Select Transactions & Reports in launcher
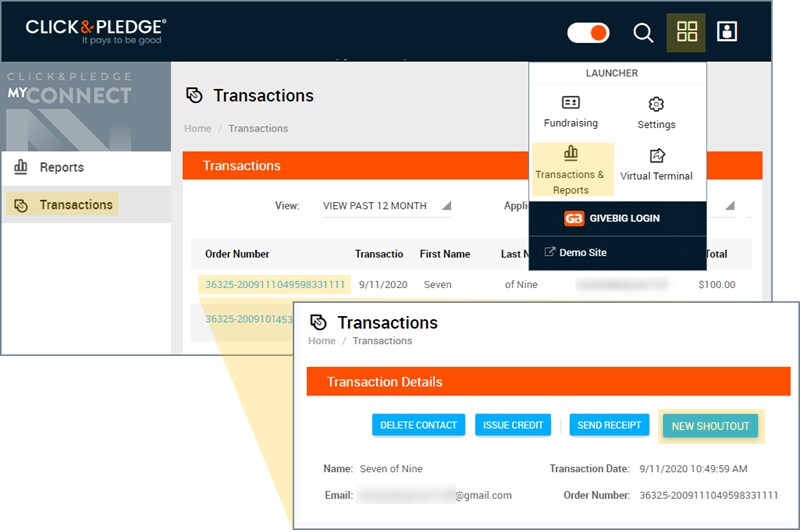This screenshot has height=532, width=801. [x=572, y=170]
